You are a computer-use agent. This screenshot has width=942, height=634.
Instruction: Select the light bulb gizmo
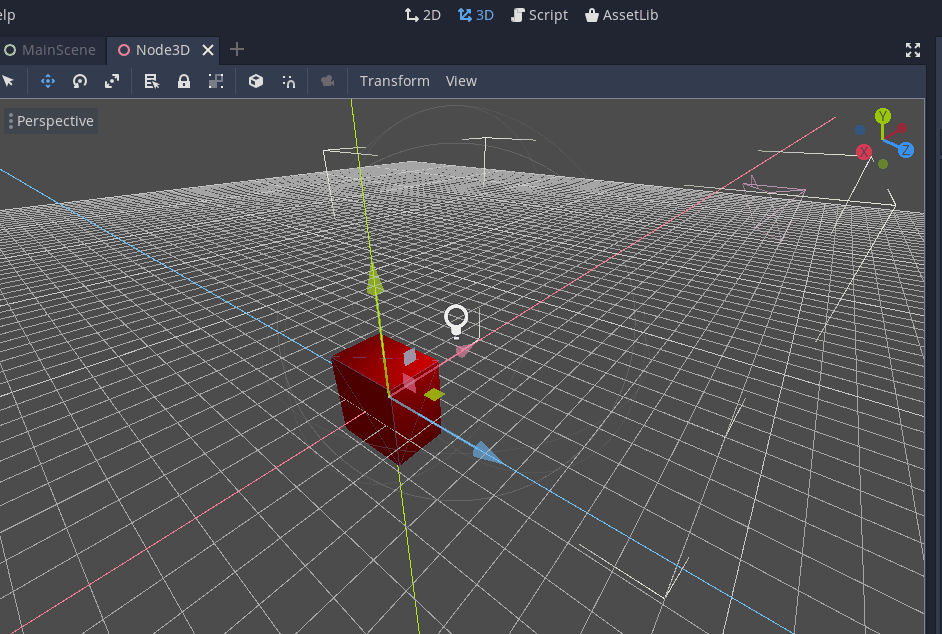pos(456,322)
